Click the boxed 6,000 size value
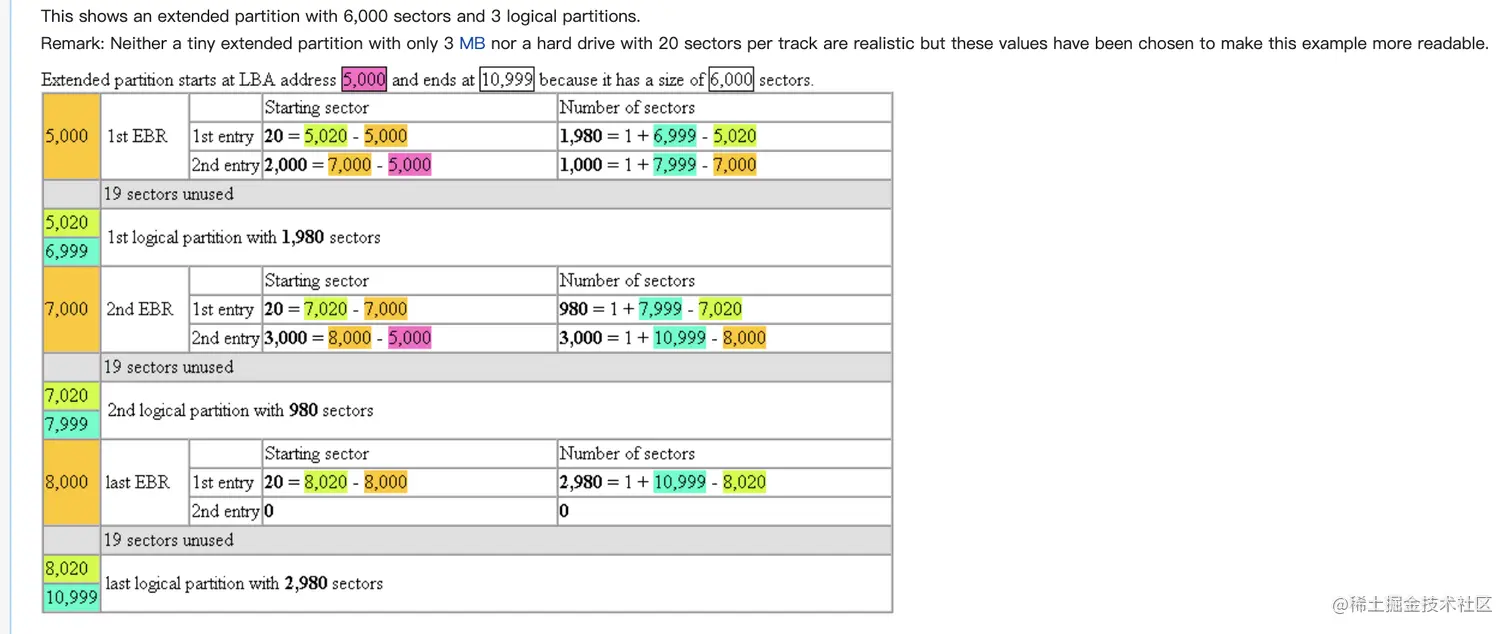The image size is (1512, 634). click(x=731, y=79)
